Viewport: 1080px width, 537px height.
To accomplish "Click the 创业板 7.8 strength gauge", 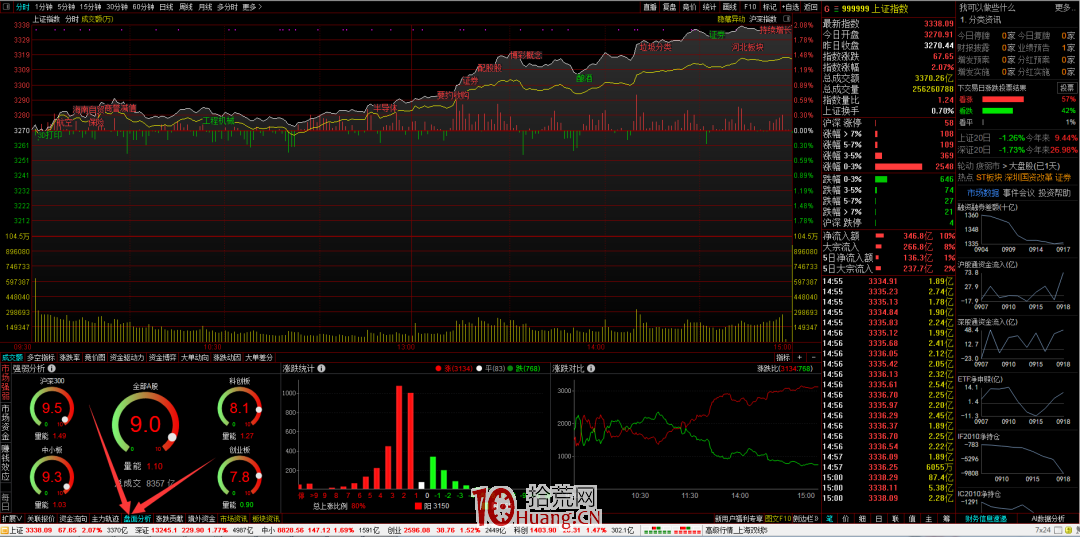I will point(240,476).
